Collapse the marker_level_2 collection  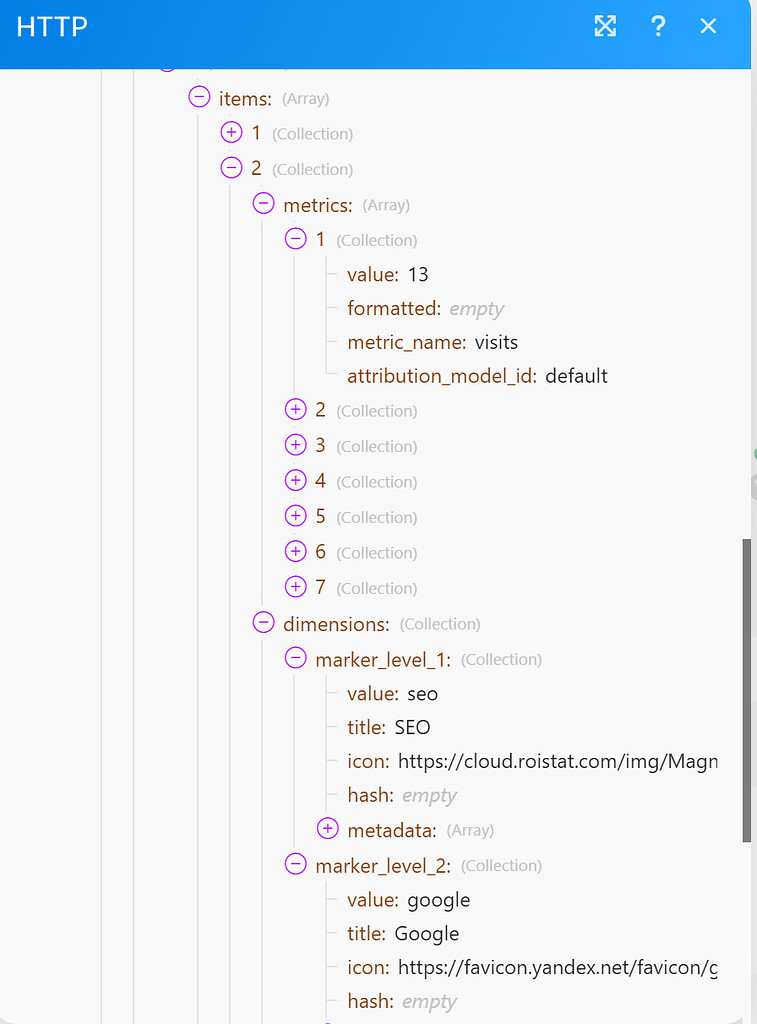click(x=295, y=865)
